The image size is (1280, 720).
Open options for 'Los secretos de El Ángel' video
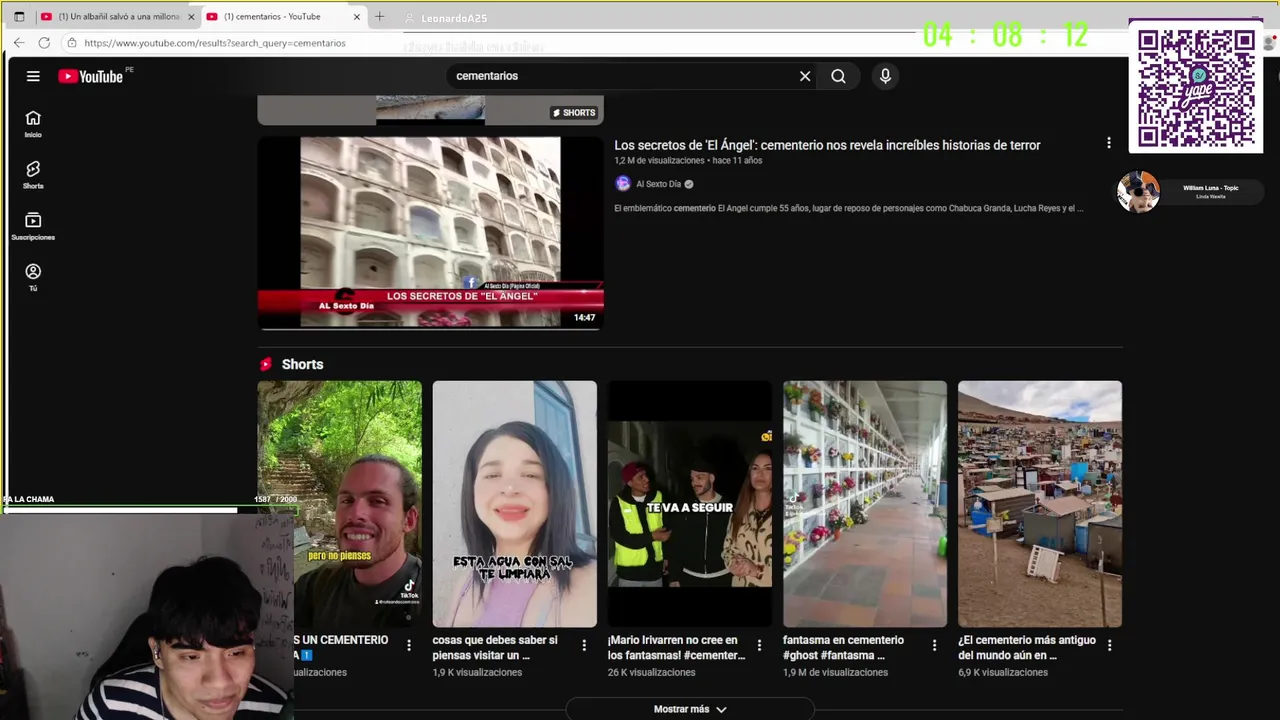coord(1108,144)
